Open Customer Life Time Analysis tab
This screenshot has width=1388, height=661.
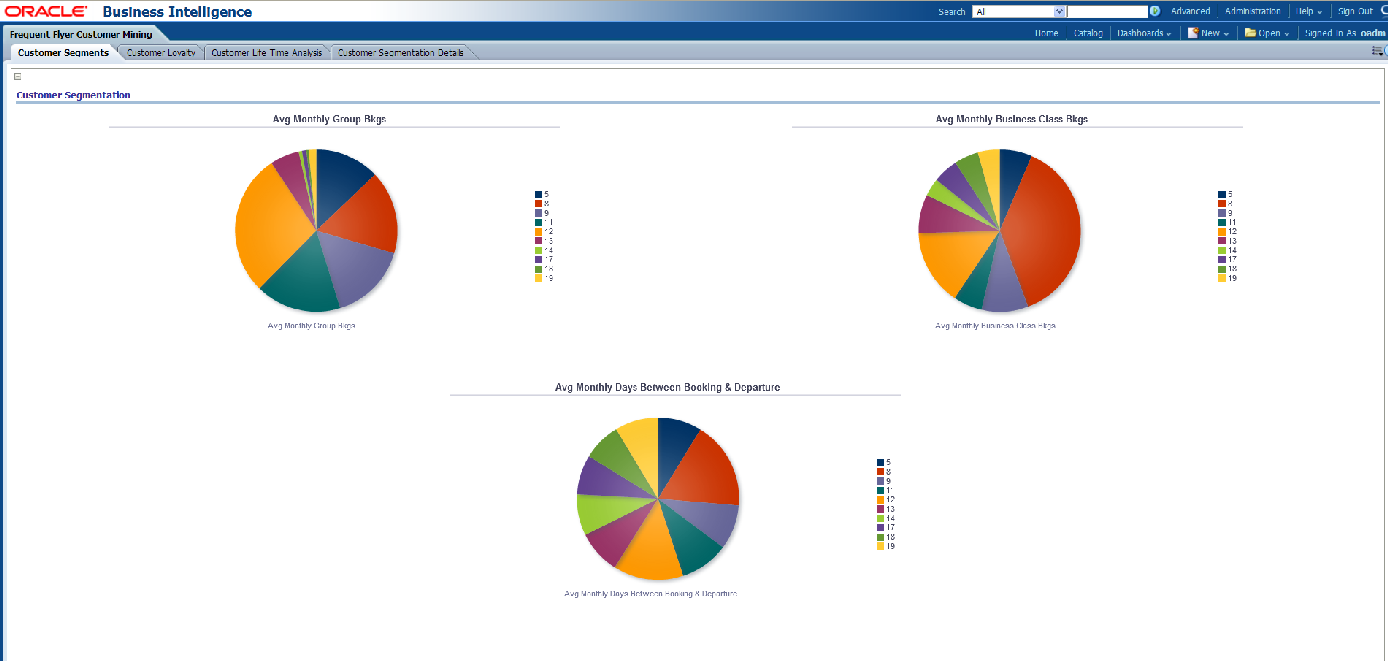click(x=267, y=53)
